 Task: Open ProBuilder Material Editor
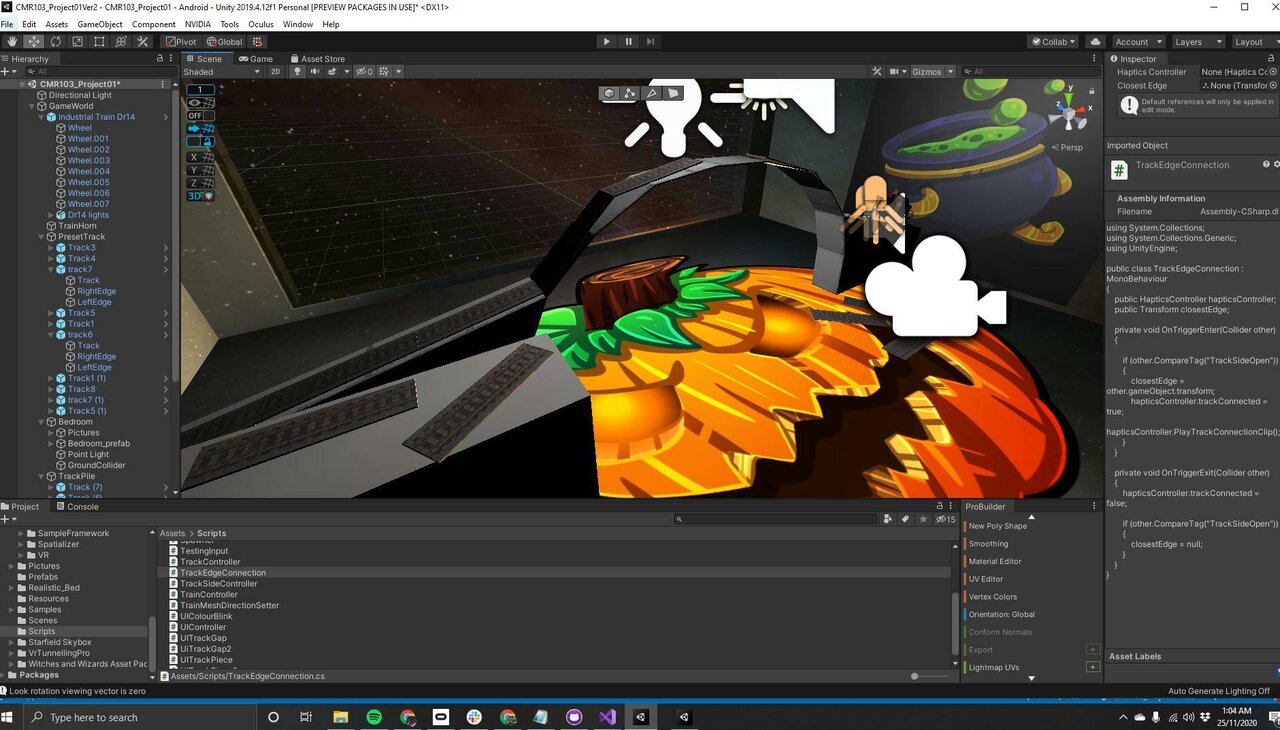[995, 561]
